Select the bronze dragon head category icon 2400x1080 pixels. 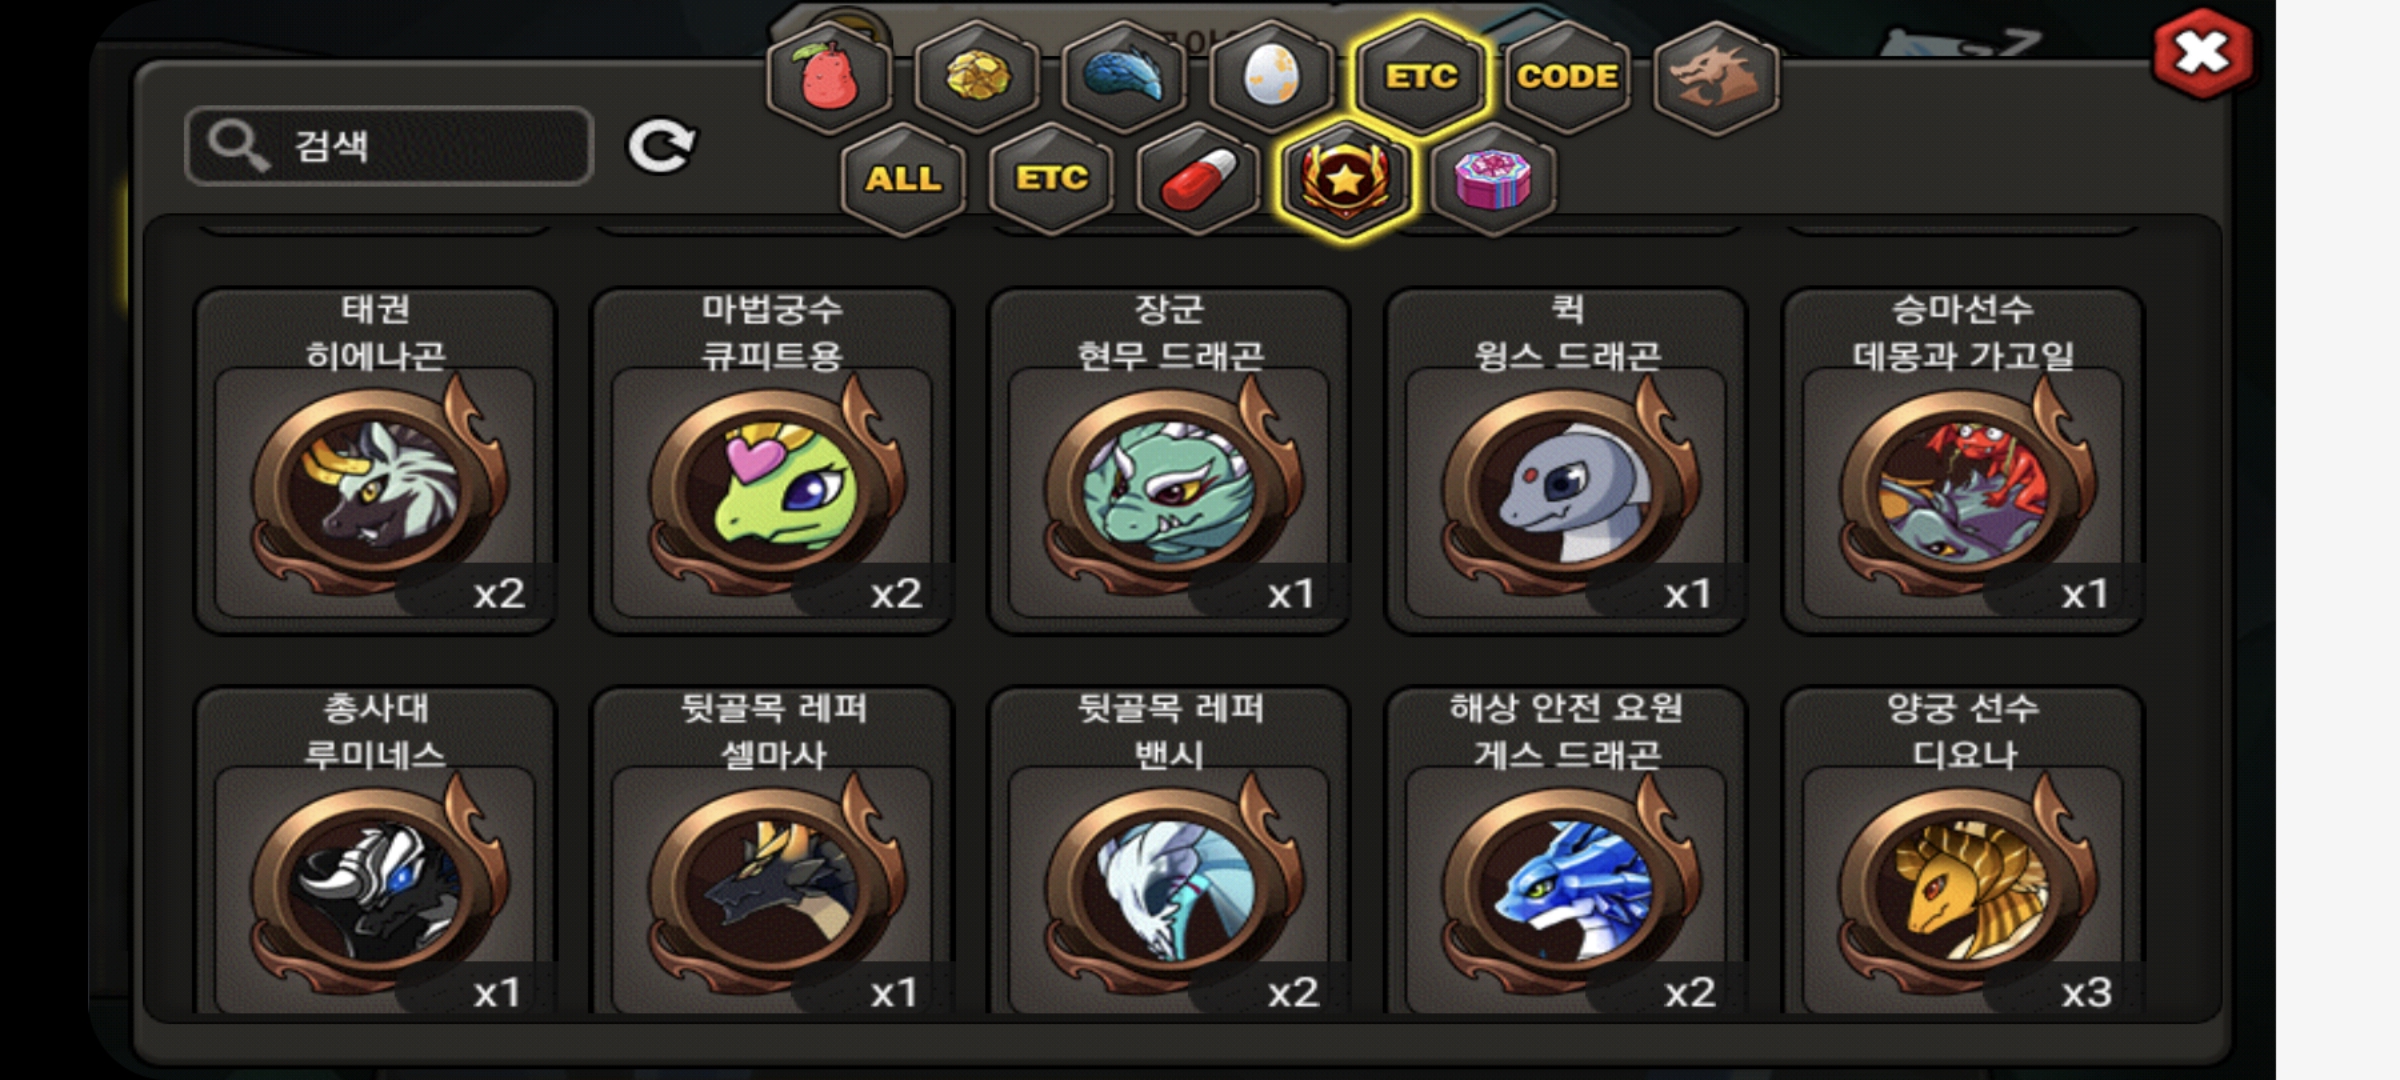(1716, 77)
